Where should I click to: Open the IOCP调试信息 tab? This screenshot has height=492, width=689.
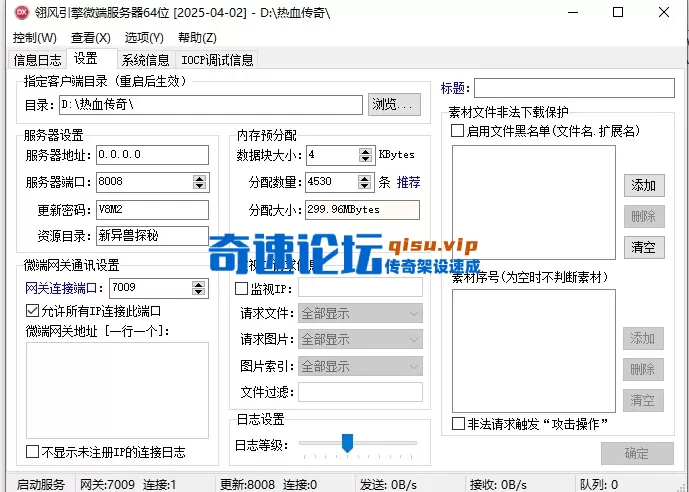(x=217, y=60)
